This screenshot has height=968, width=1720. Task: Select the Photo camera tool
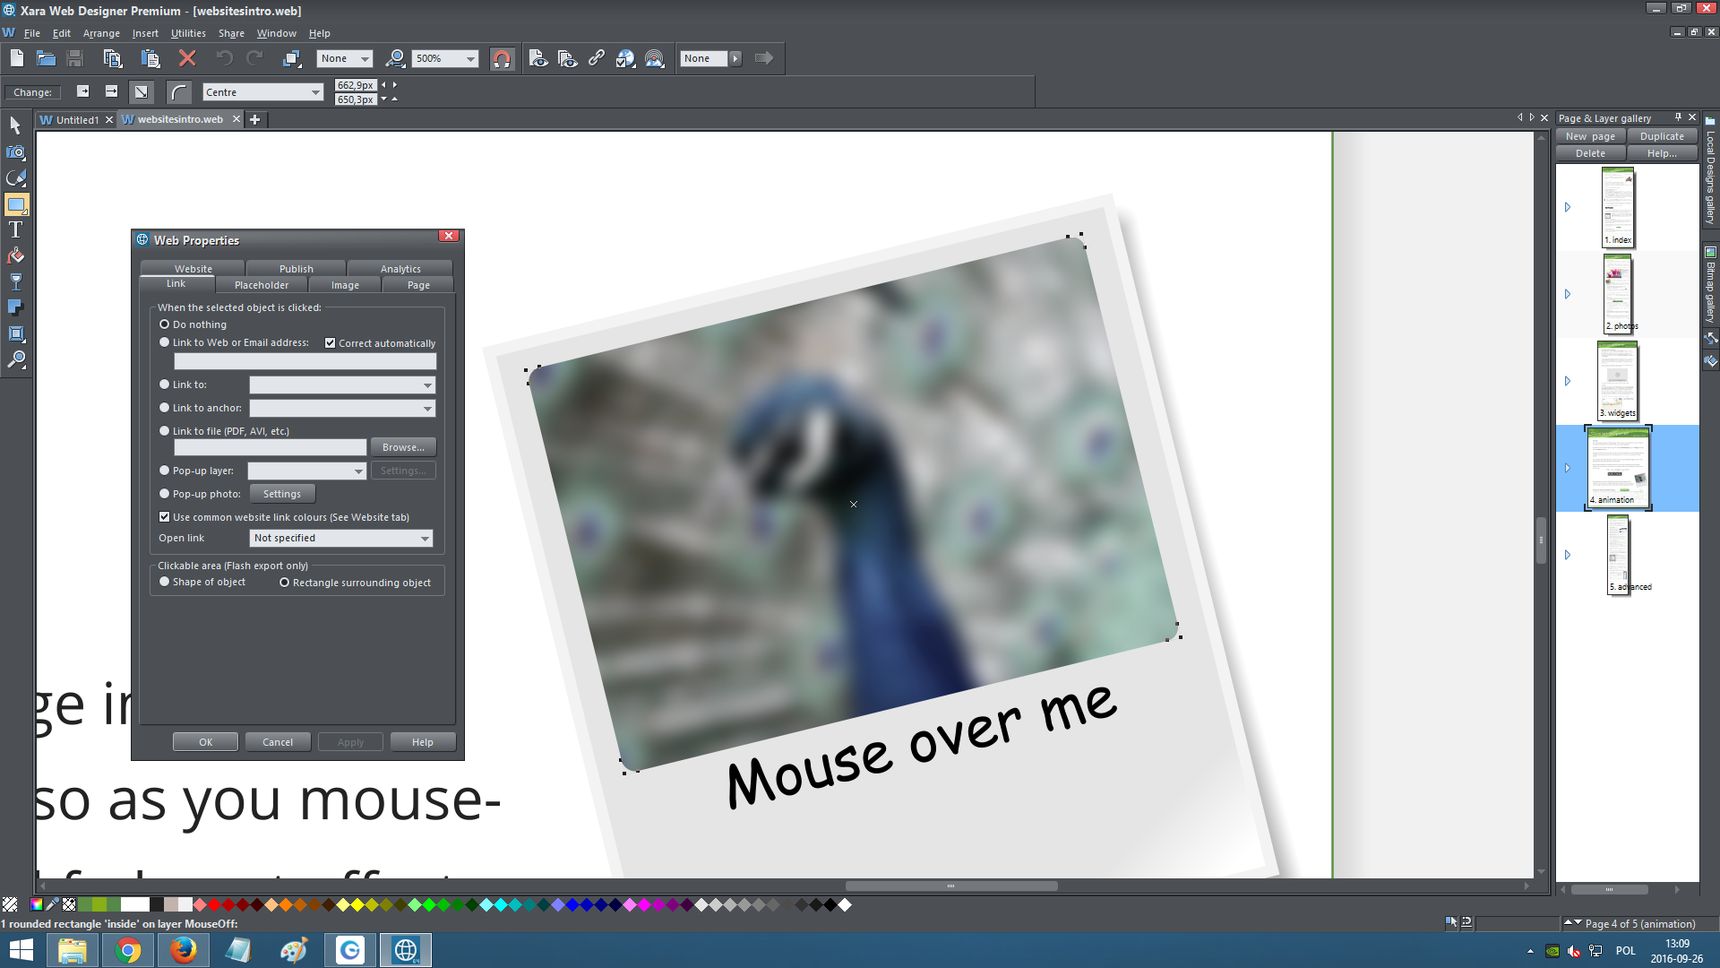tap(15, 152)
